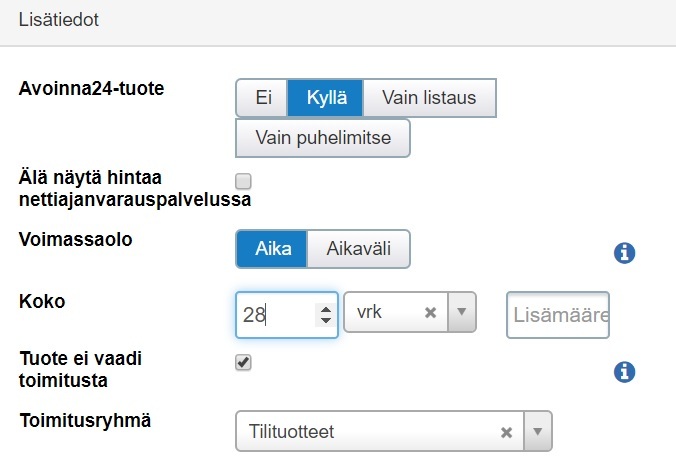Decrease the Koko value with the down arrow
This screenshot has height=468, width=676.
pos(324,321)
